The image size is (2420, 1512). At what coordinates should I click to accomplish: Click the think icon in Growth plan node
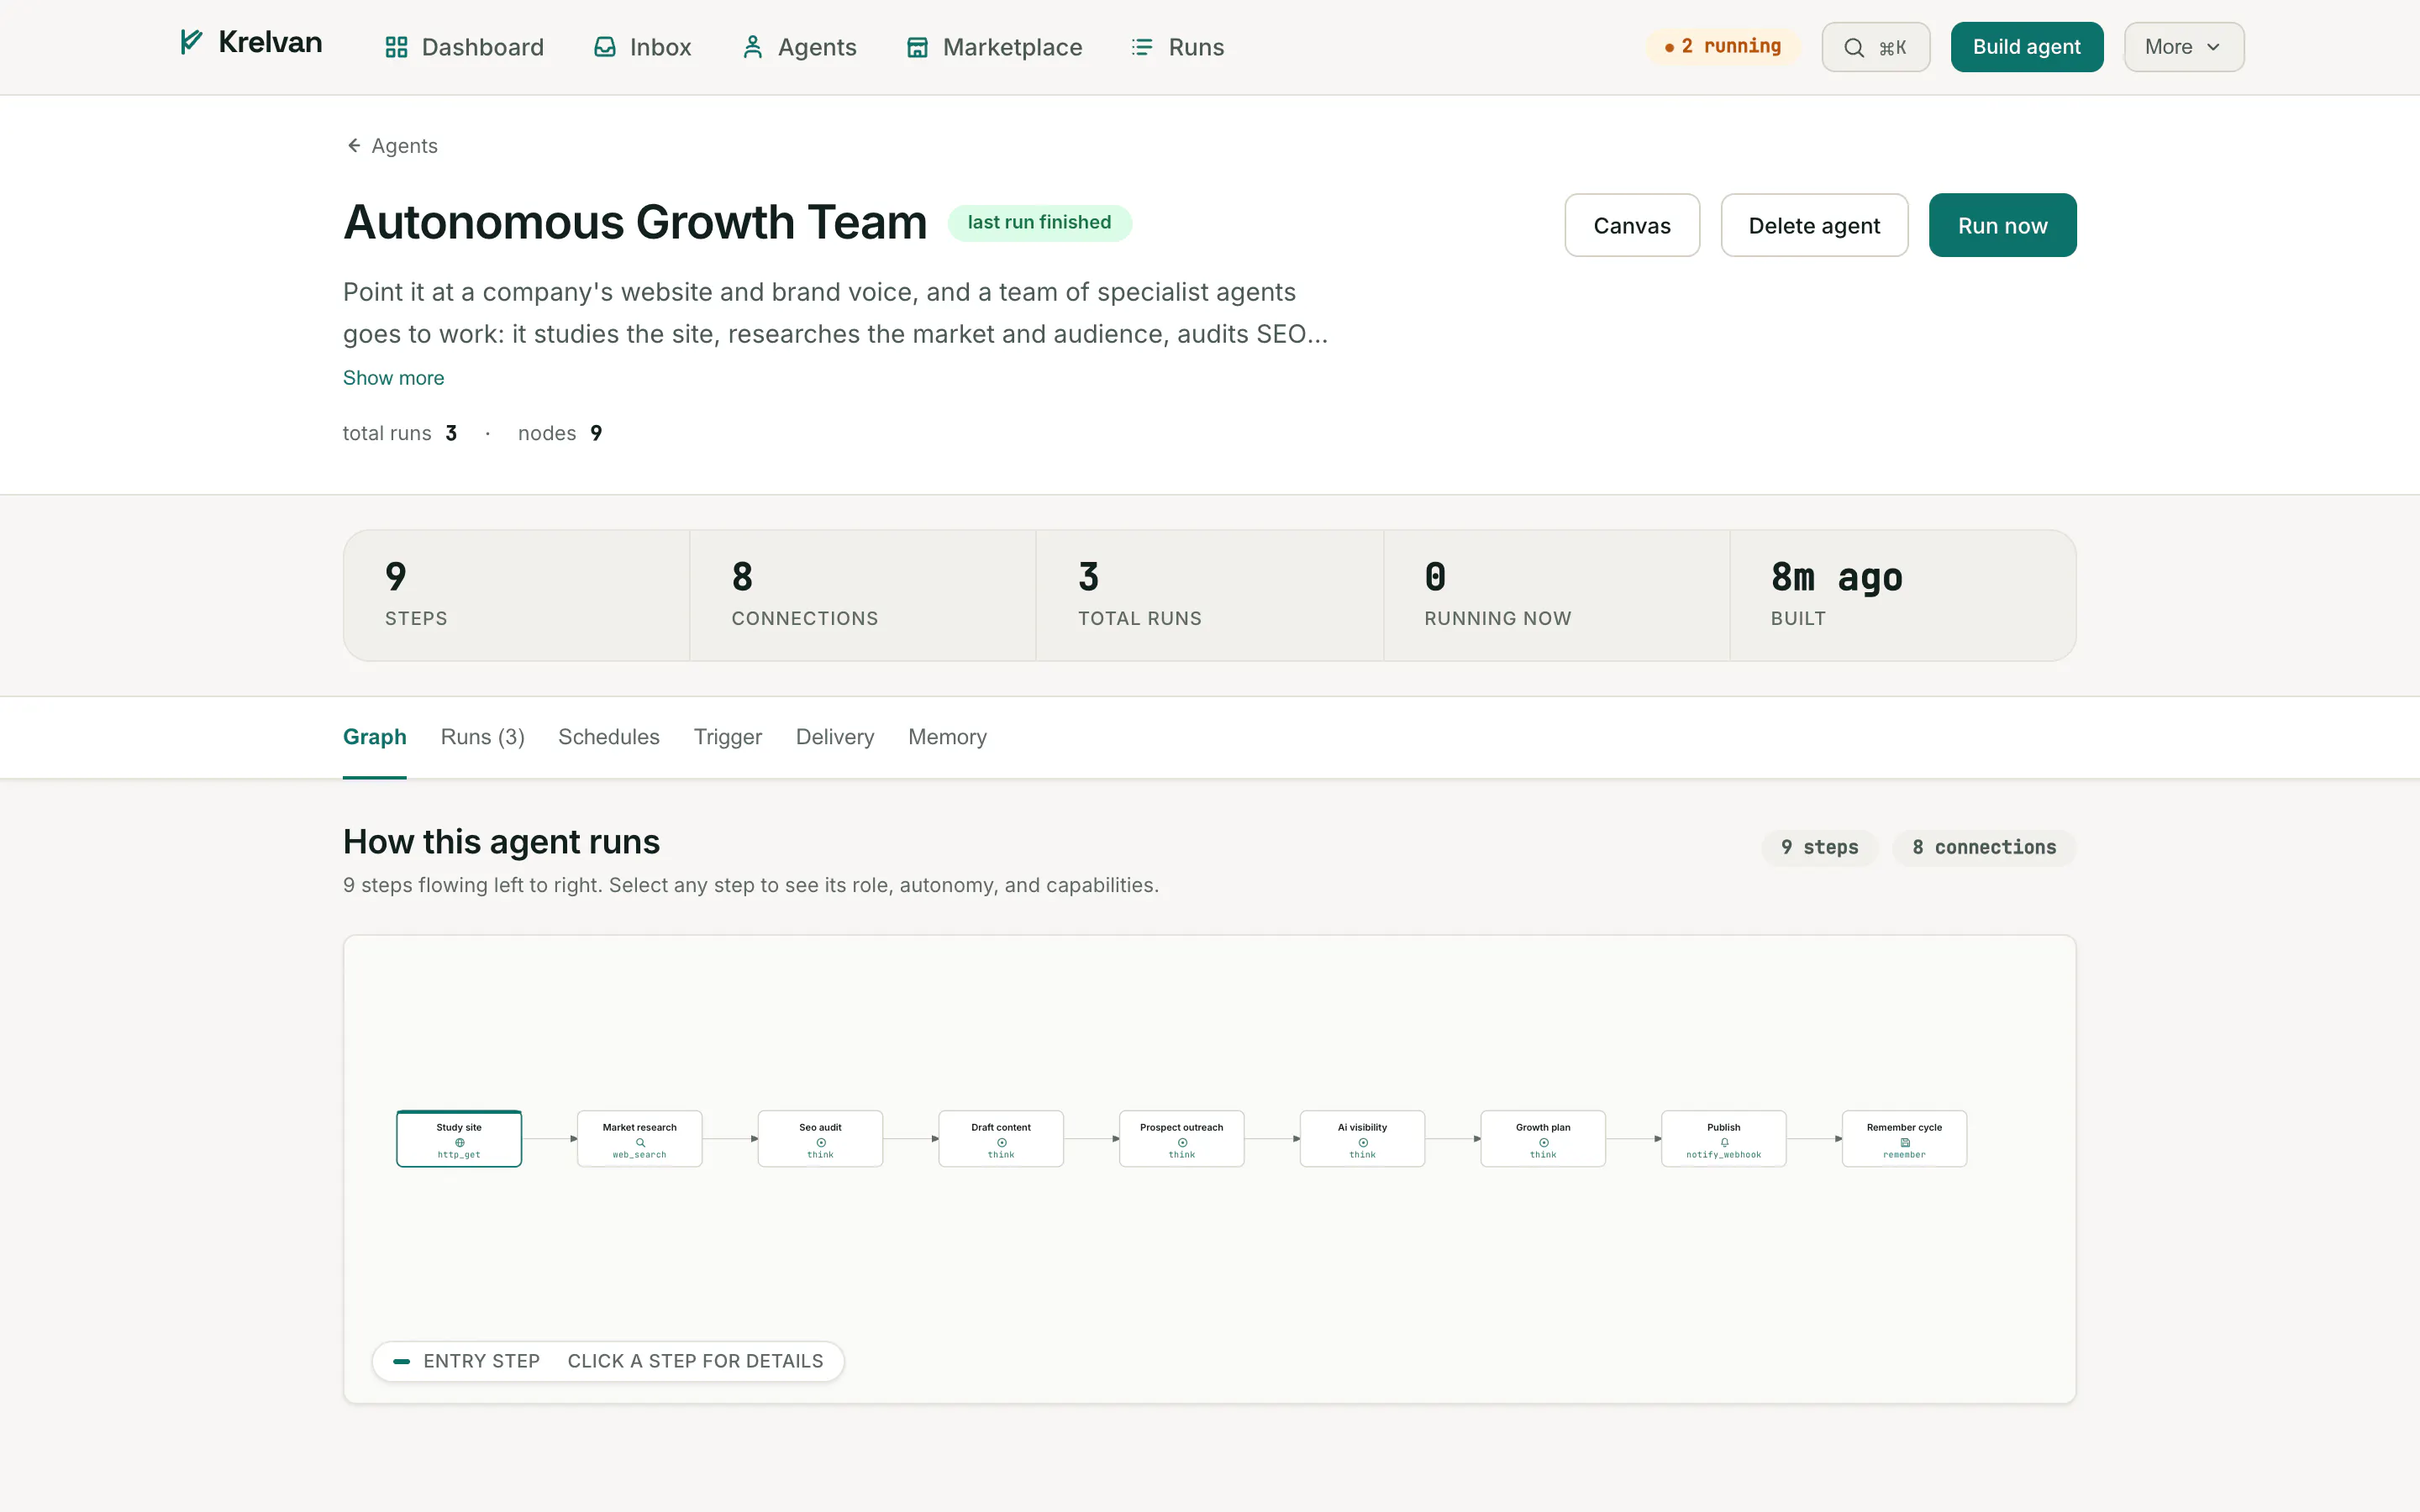(1544, 1142)
